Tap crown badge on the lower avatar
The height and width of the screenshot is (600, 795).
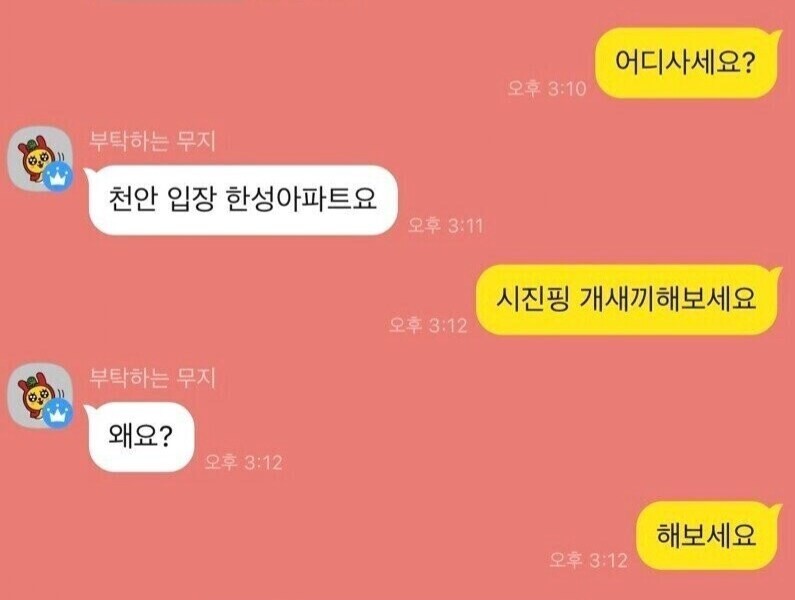57,413
